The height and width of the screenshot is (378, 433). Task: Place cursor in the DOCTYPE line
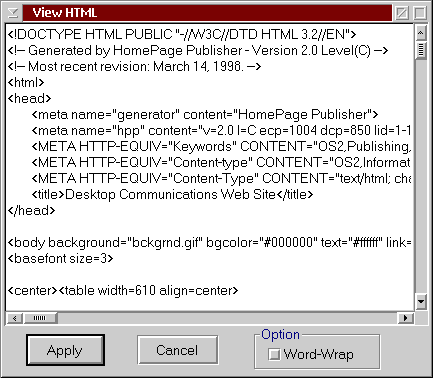click(182, 34)
